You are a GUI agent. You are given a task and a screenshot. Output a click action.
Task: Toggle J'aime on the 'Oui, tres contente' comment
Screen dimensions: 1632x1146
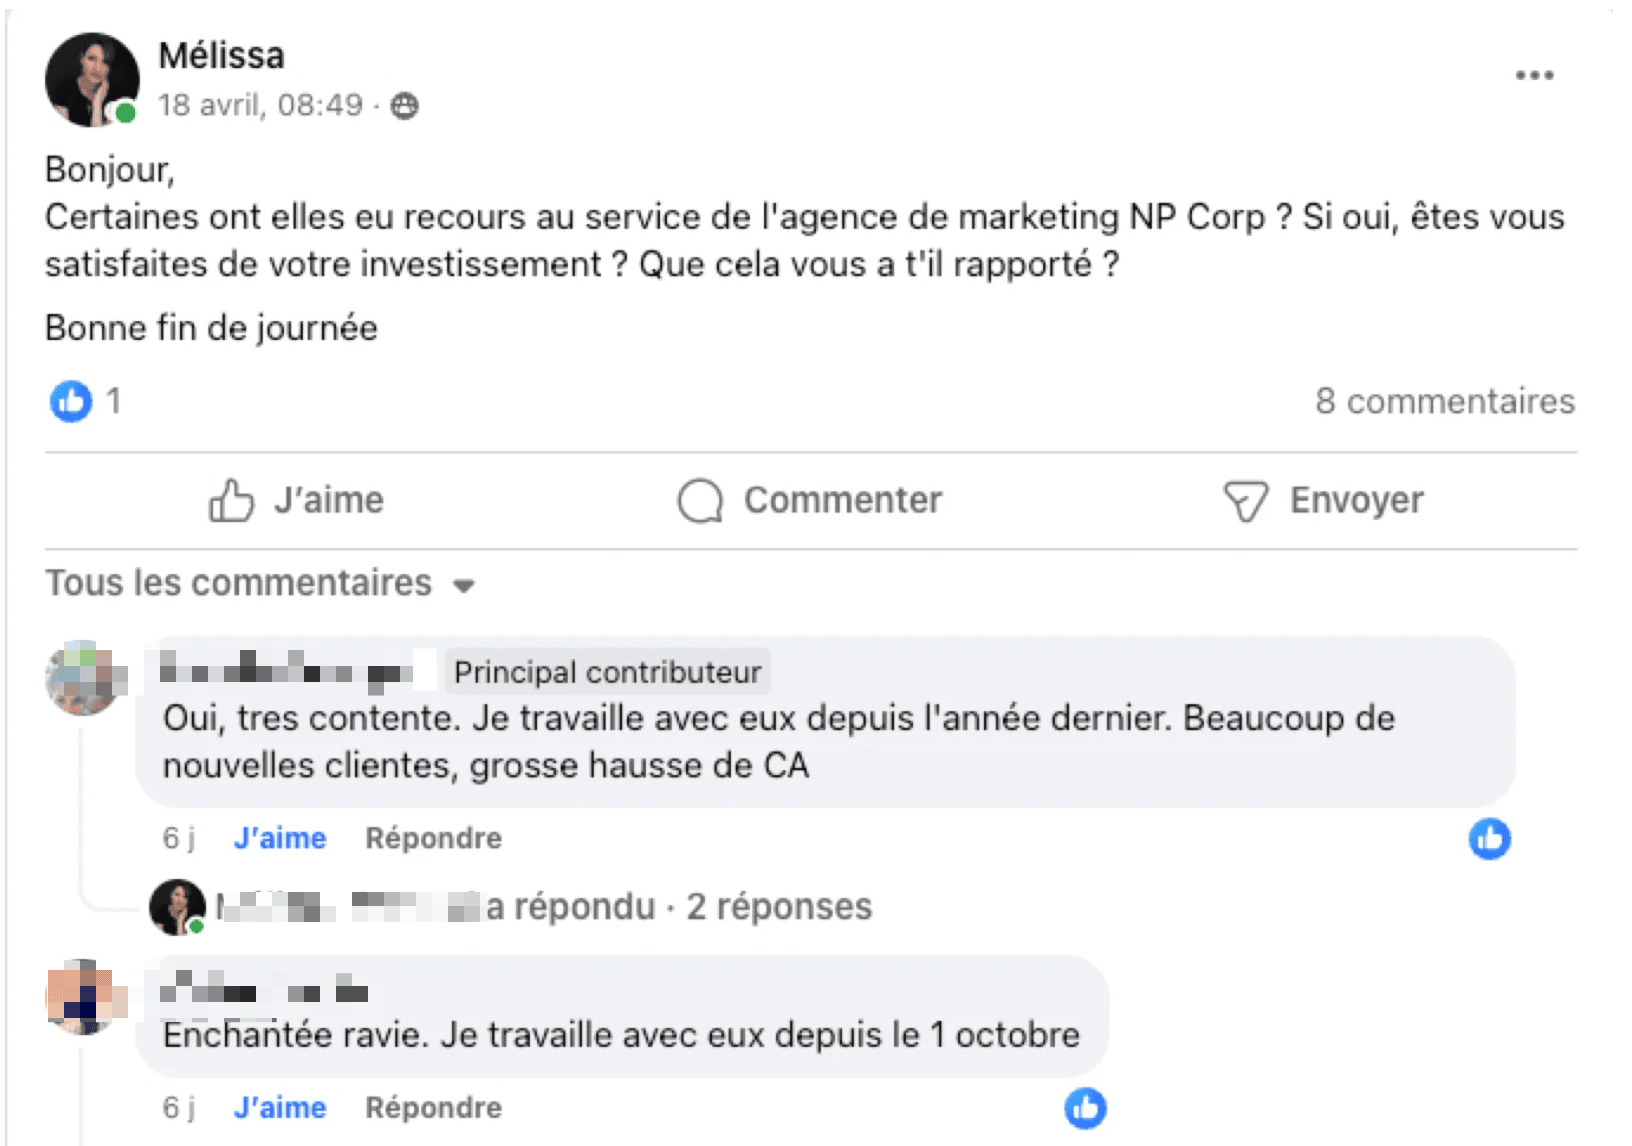280,838
